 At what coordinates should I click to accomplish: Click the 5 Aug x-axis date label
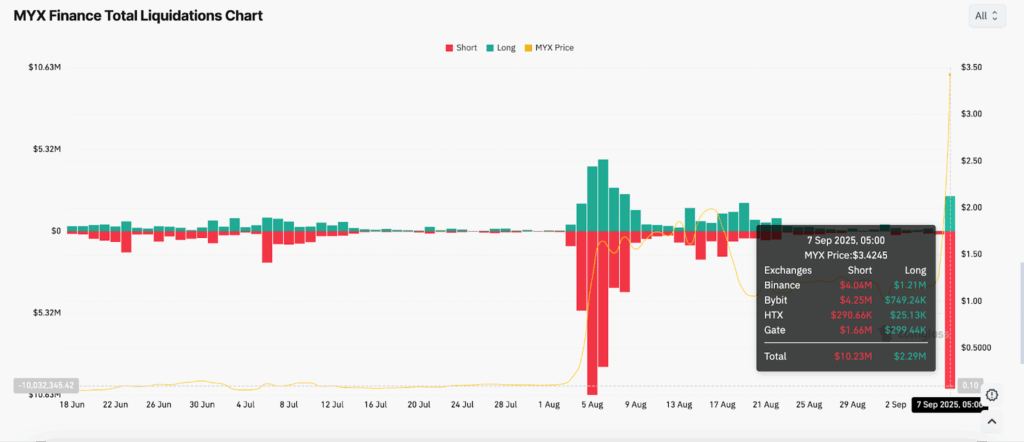tap(592, 405)
